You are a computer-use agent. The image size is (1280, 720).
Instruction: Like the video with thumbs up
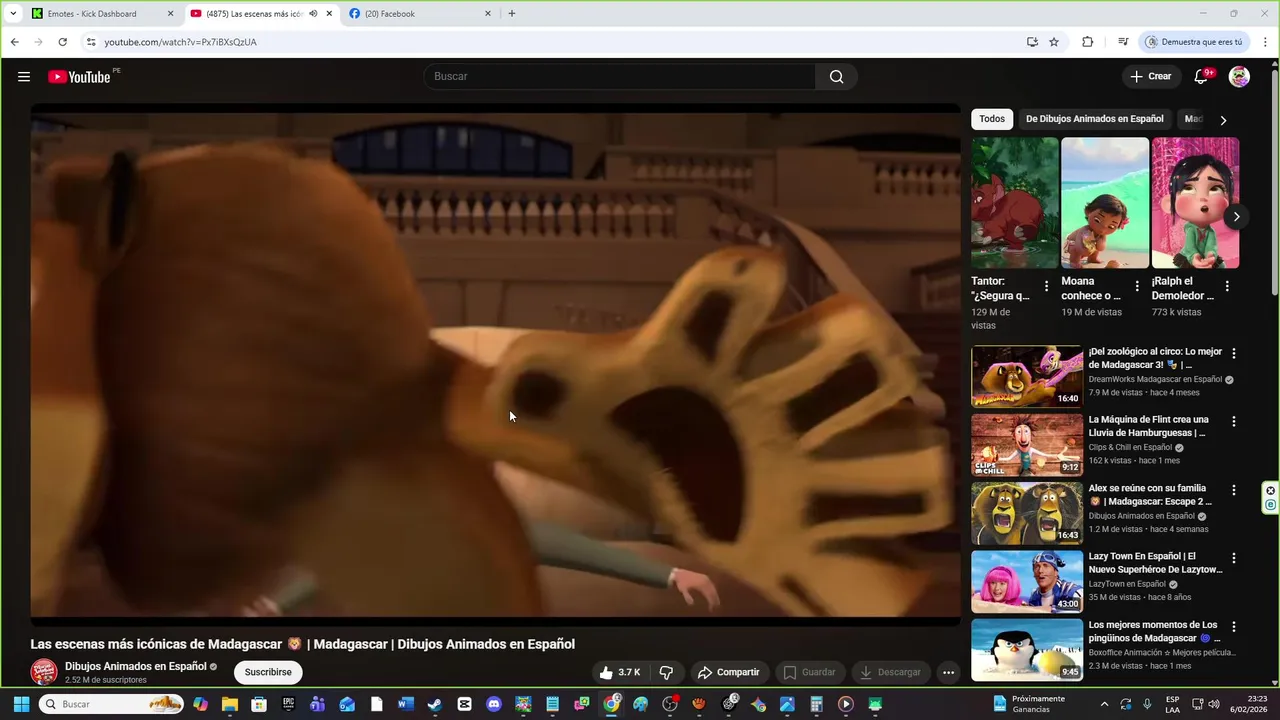620,672
